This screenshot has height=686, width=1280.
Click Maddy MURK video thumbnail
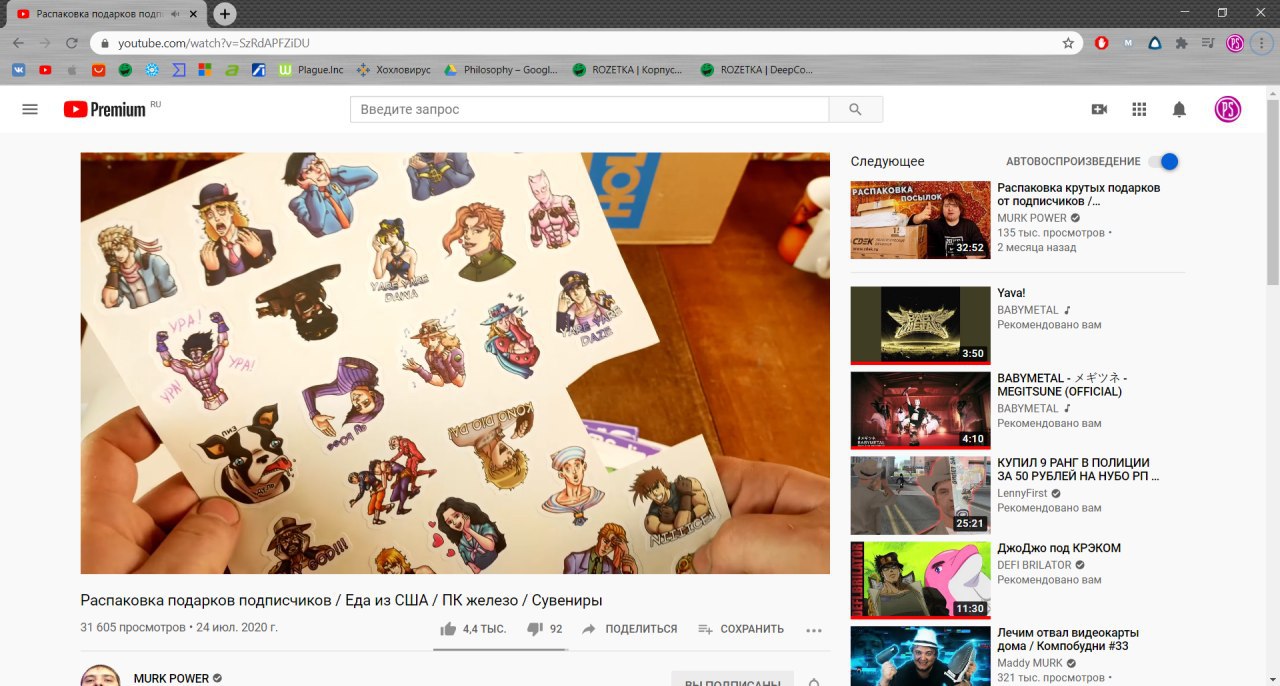(x=920, y=656)
